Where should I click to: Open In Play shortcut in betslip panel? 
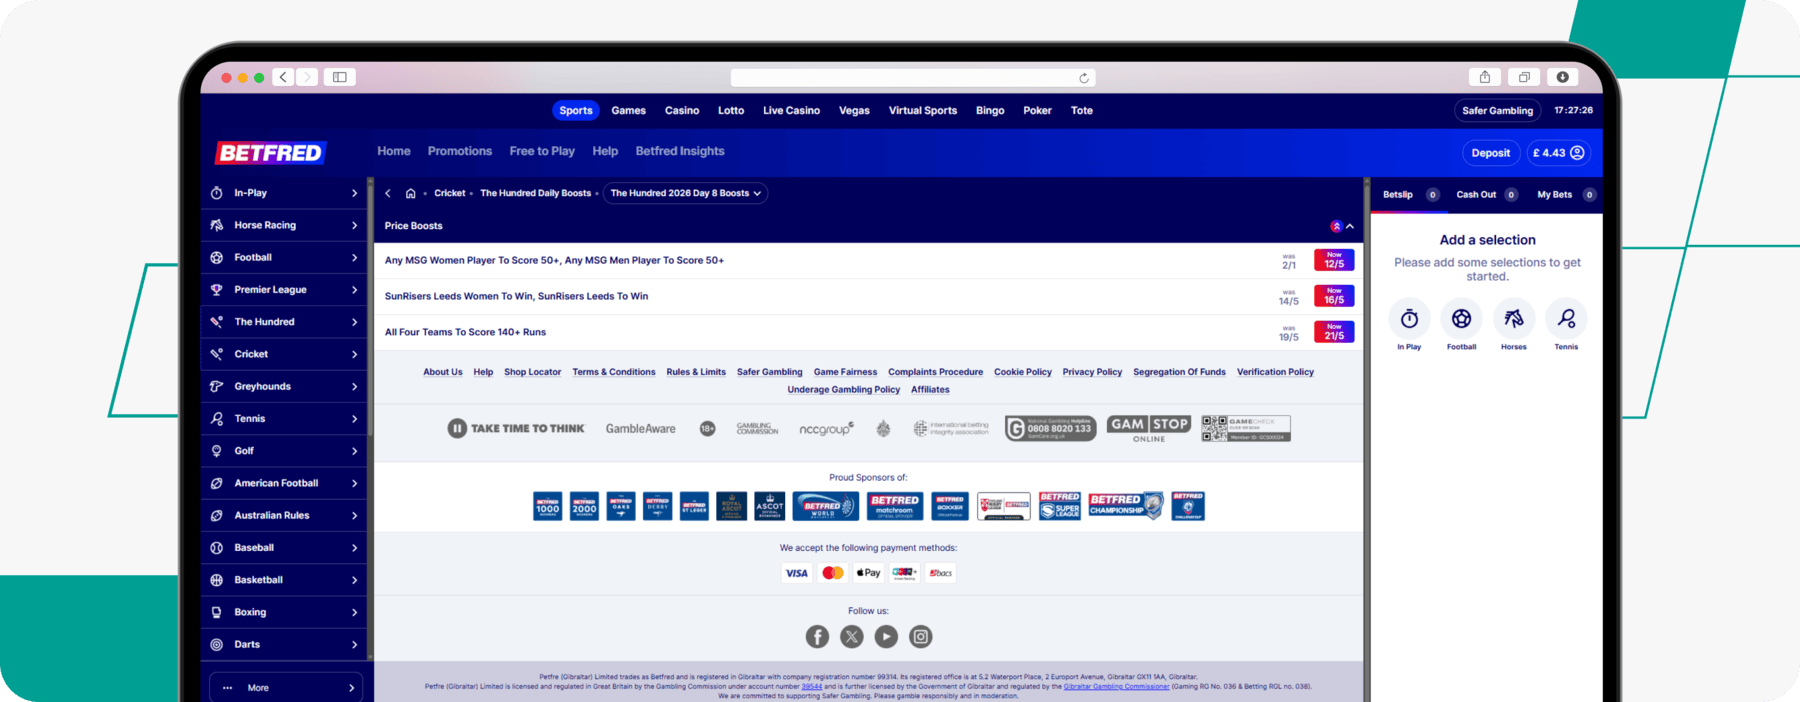(x=1409, y=319)
